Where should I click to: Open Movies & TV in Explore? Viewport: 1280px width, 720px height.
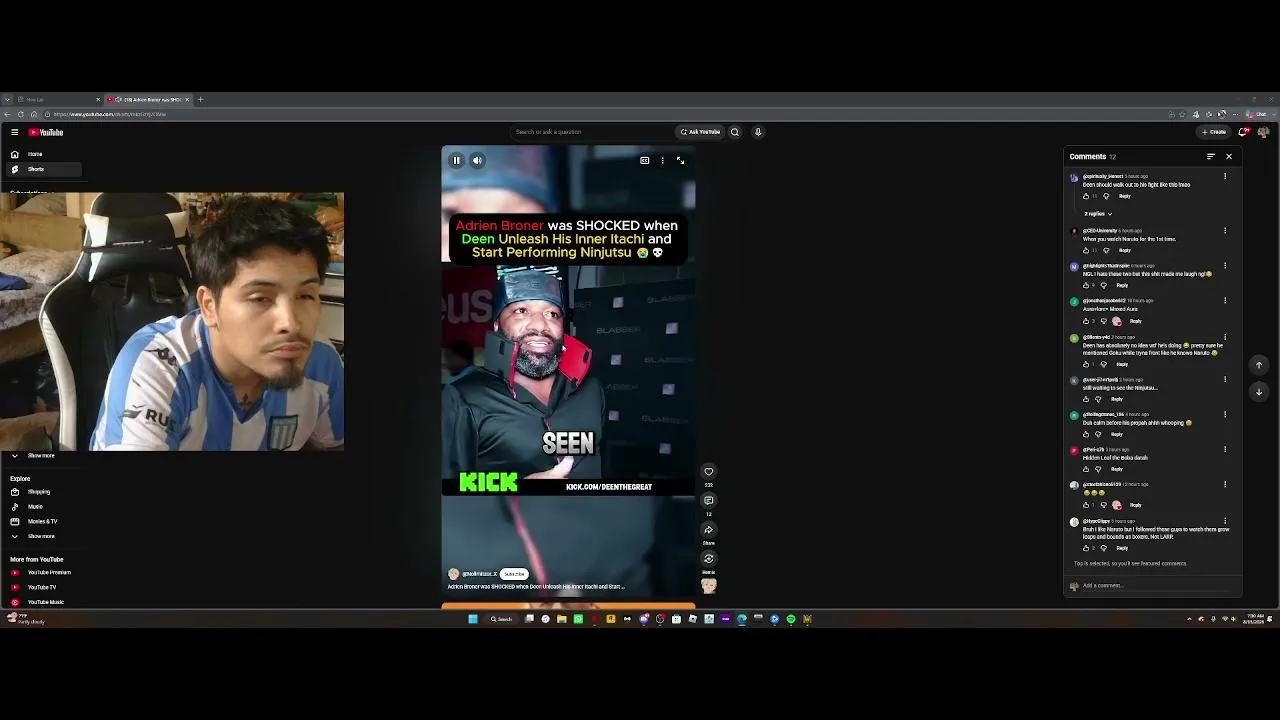pos(41,522)
